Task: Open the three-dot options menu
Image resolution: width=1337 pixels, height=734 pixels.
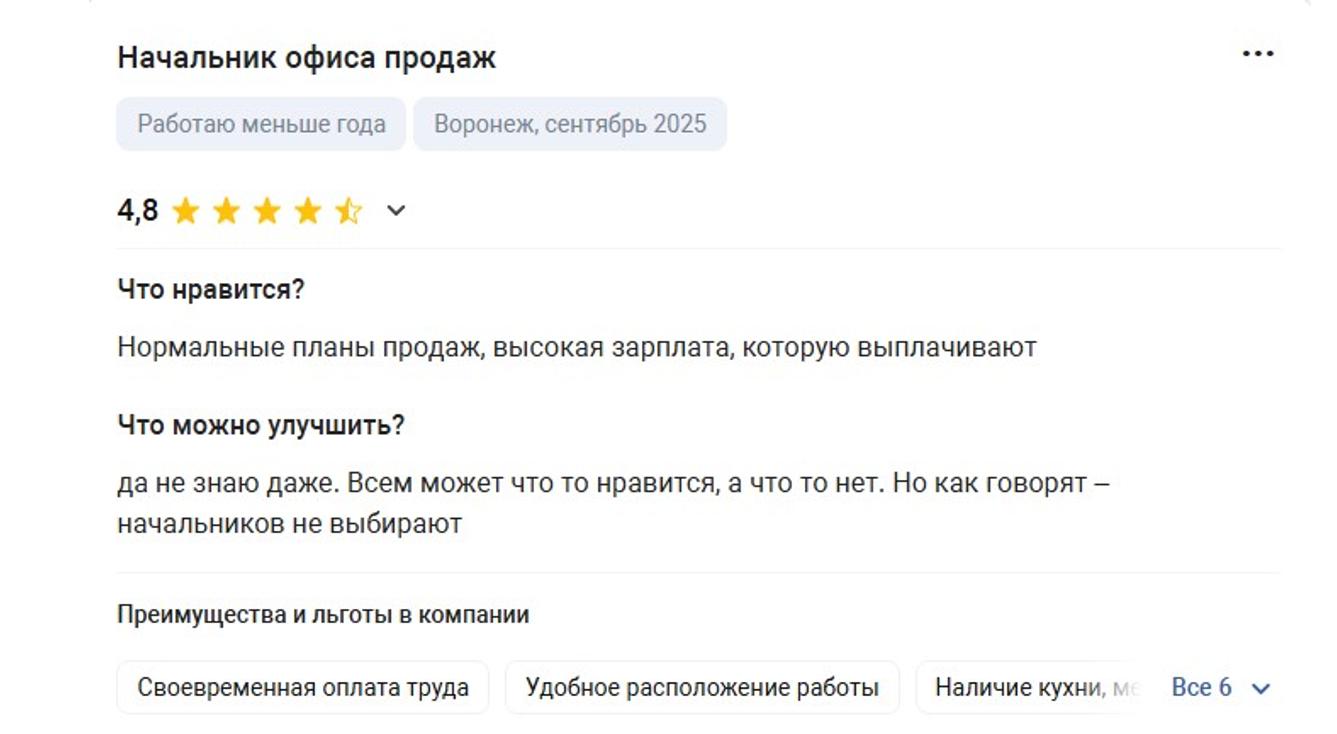Action: tap(1256, 52)
